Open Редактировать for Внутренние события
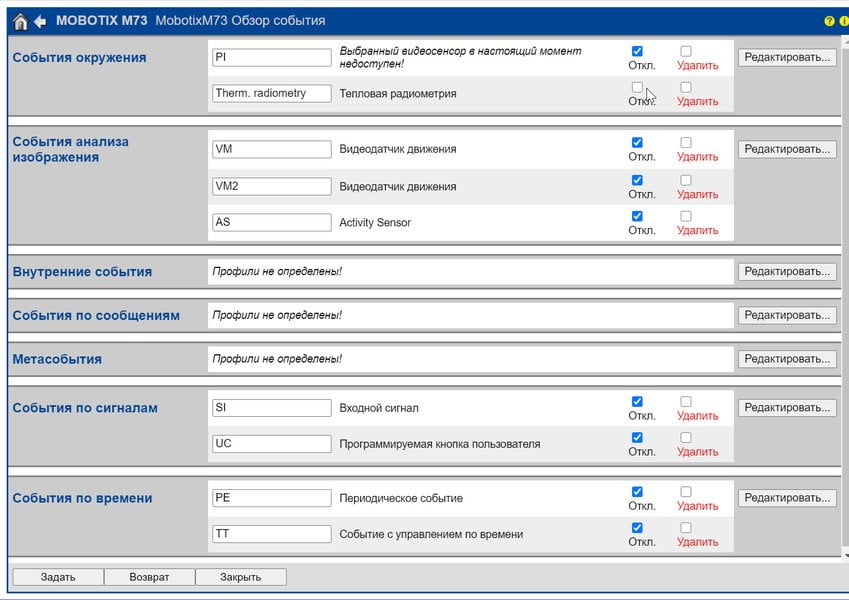The width and height of the screenshot is (849, 600). click(x=787, y=272)
